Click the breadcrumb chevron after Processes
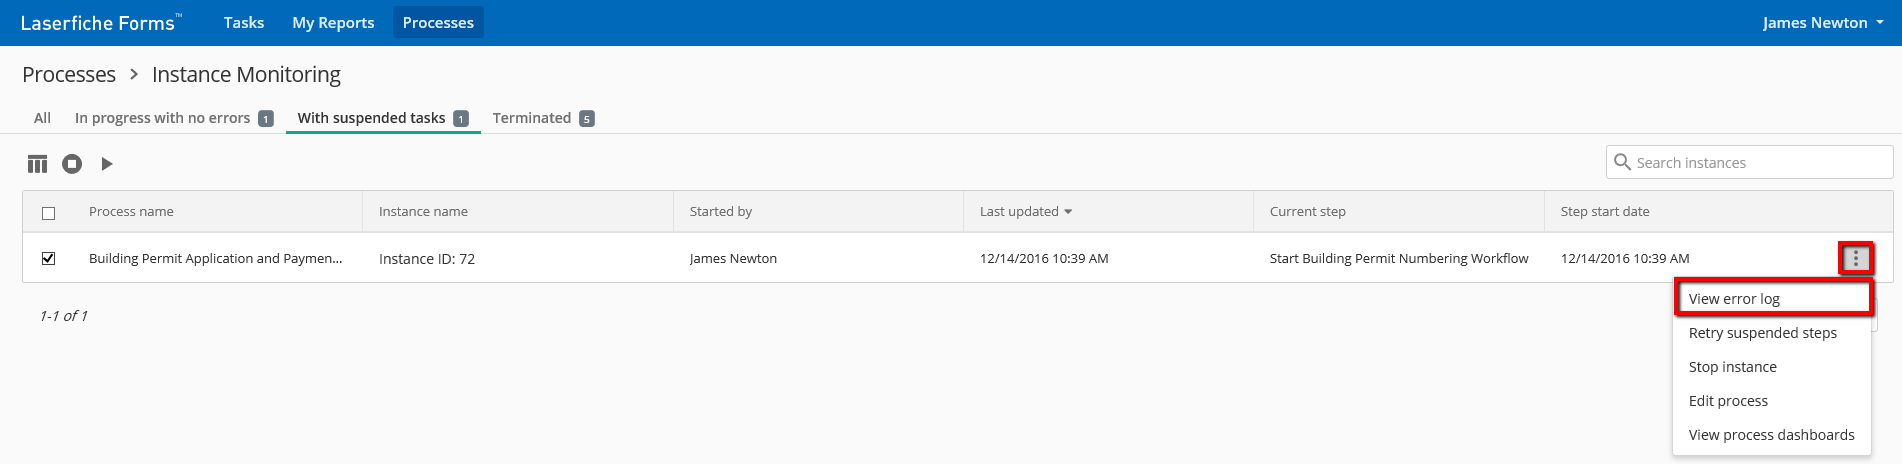Image resolution: width=1902 pixels, height=464 pixels. (x=134, y=75)
